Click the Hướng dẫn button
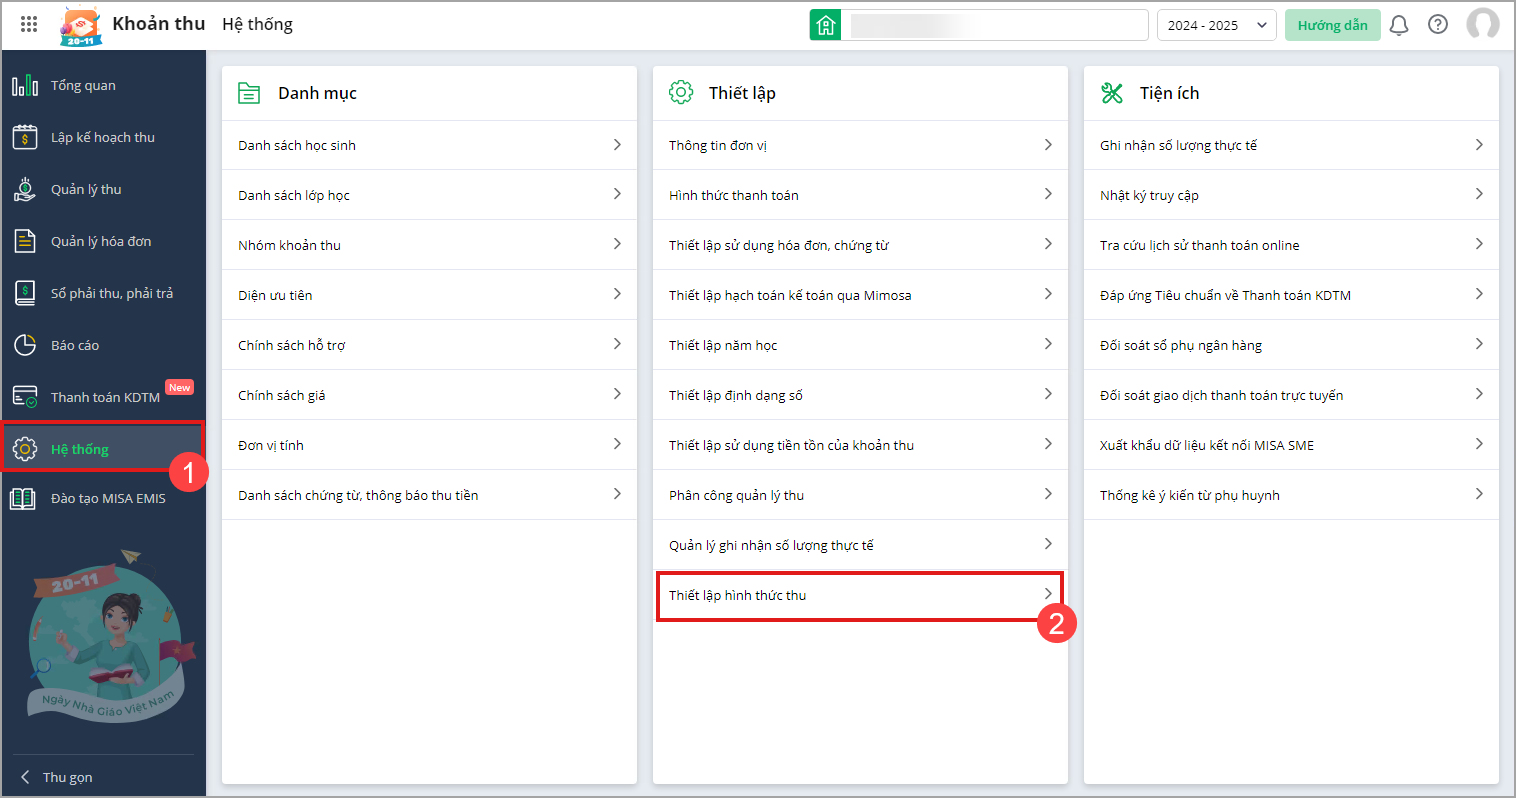Viewport: 1516px width, 798px height. click(1332, 25)
